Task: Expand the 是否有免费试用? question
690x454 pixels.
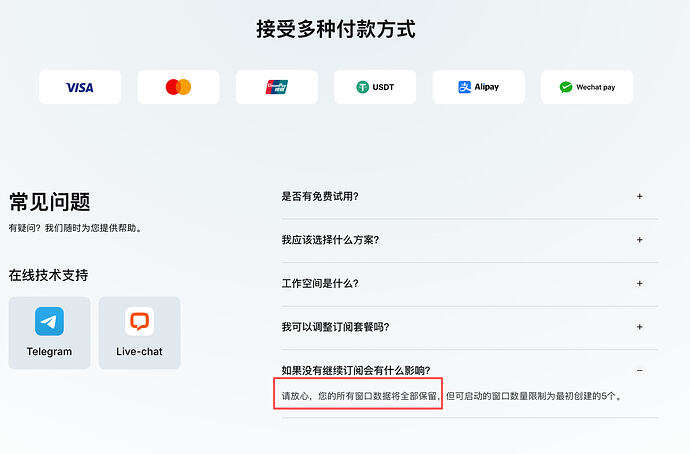Action: [470, 197]
